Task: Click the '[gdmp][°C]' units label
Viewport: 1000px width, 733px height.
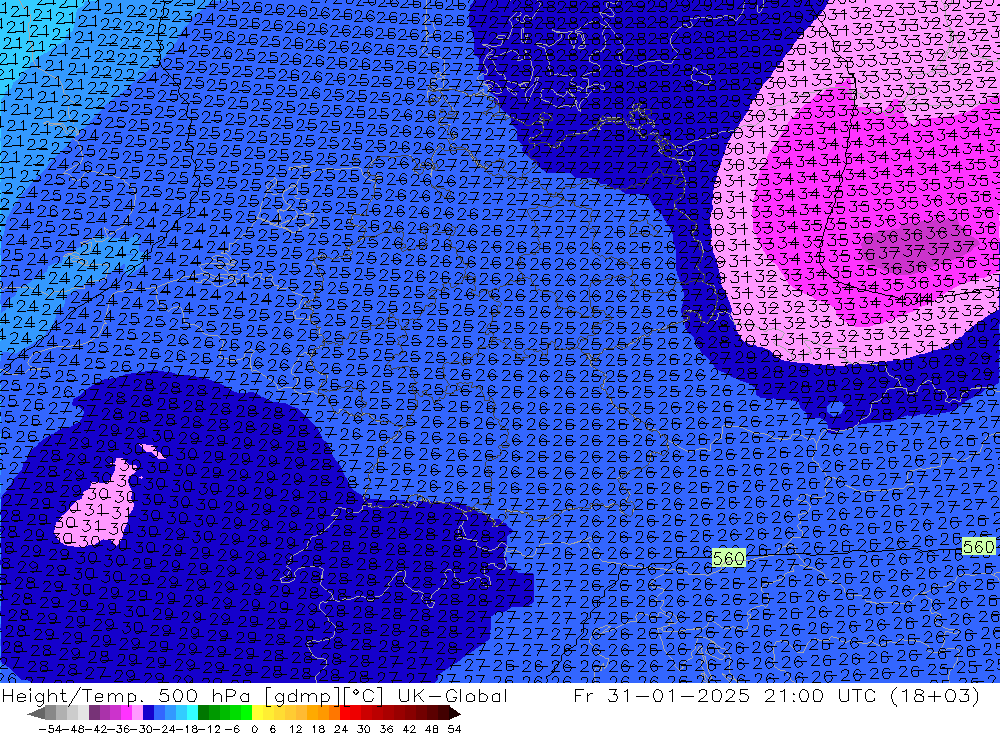Action: 325,696
